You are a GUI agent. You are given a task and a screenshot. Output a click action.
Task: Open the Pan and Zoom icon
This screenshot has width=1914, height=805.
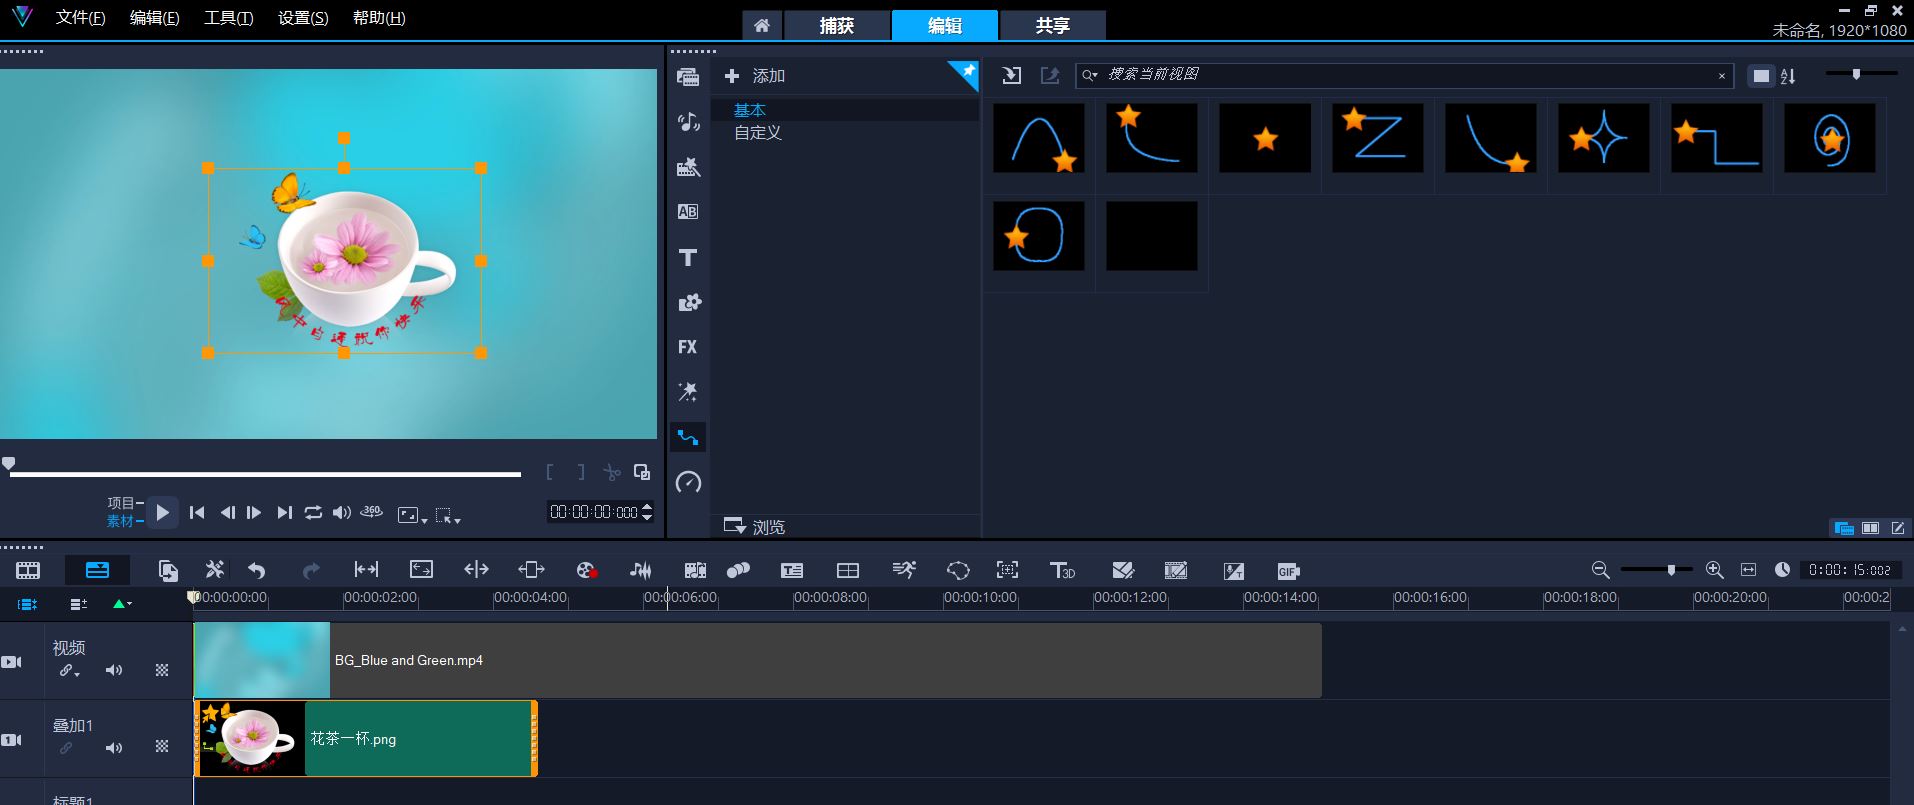[x=1007, y=571]
